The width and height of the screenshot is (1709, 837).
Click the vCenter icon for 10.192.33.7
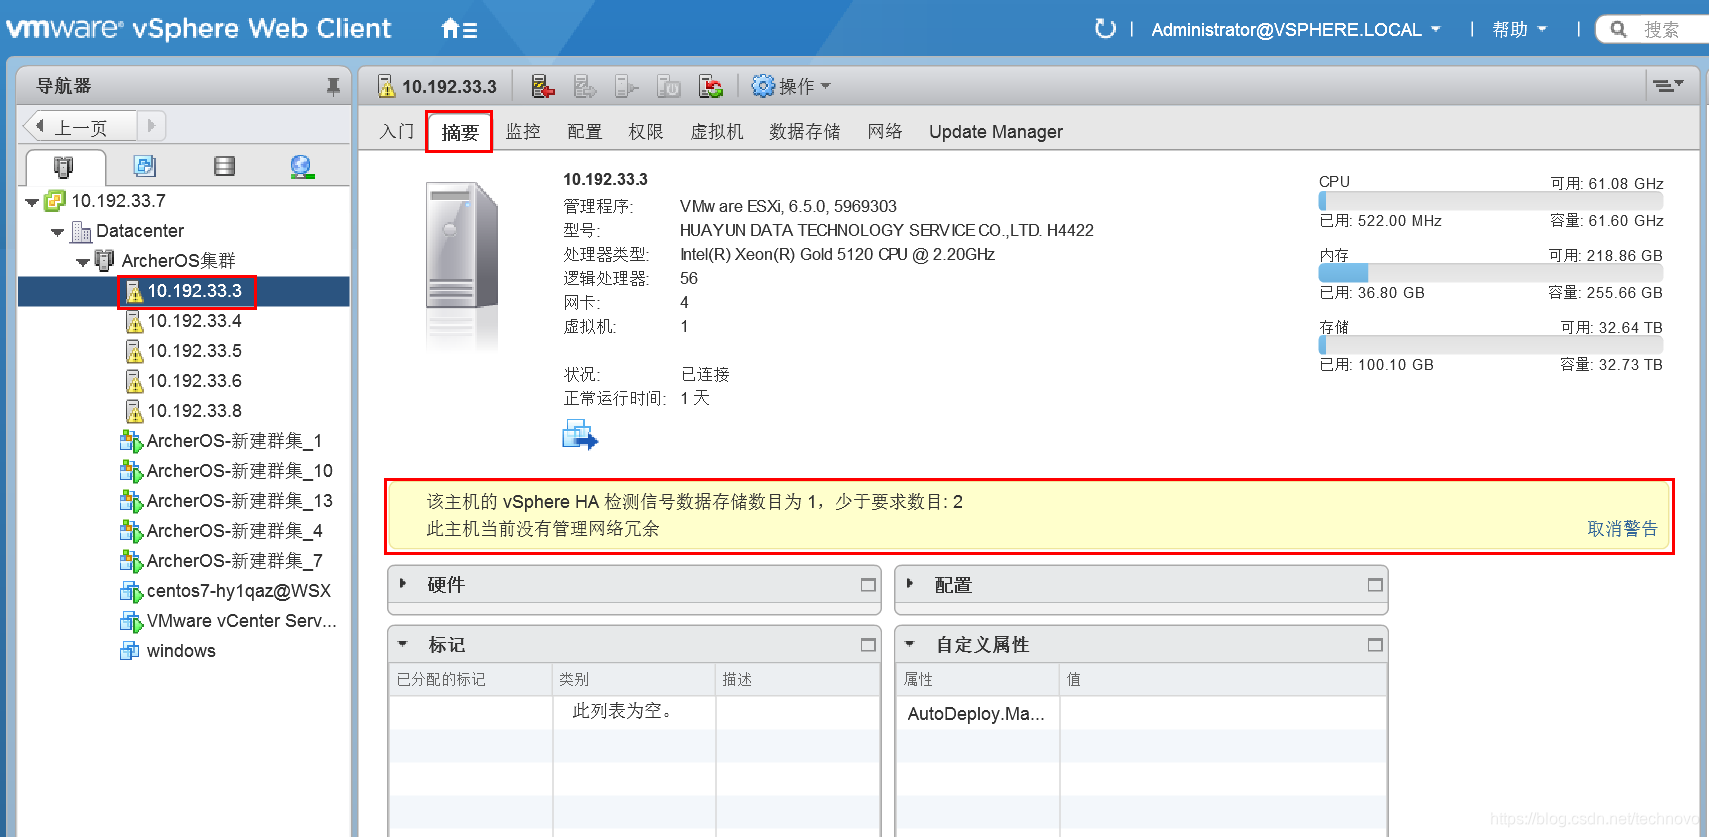54,201
